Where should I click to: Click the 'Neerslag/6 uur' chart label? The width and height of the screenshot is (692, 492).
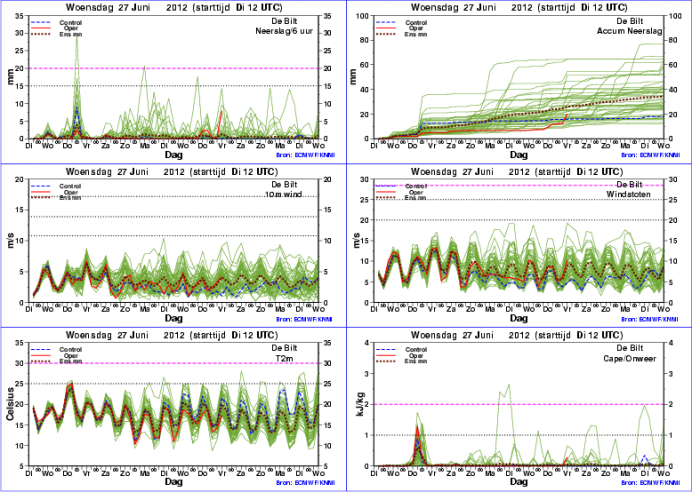pyautogui.click(x=284, y=31)
